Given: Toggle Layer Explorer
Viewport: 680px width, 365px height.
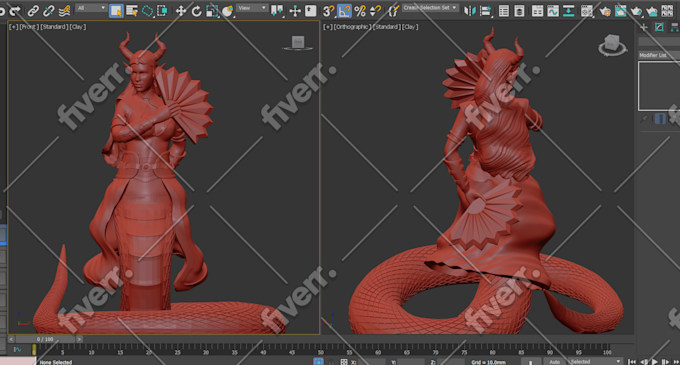Looking at the screenshot, I should point(519,11).
